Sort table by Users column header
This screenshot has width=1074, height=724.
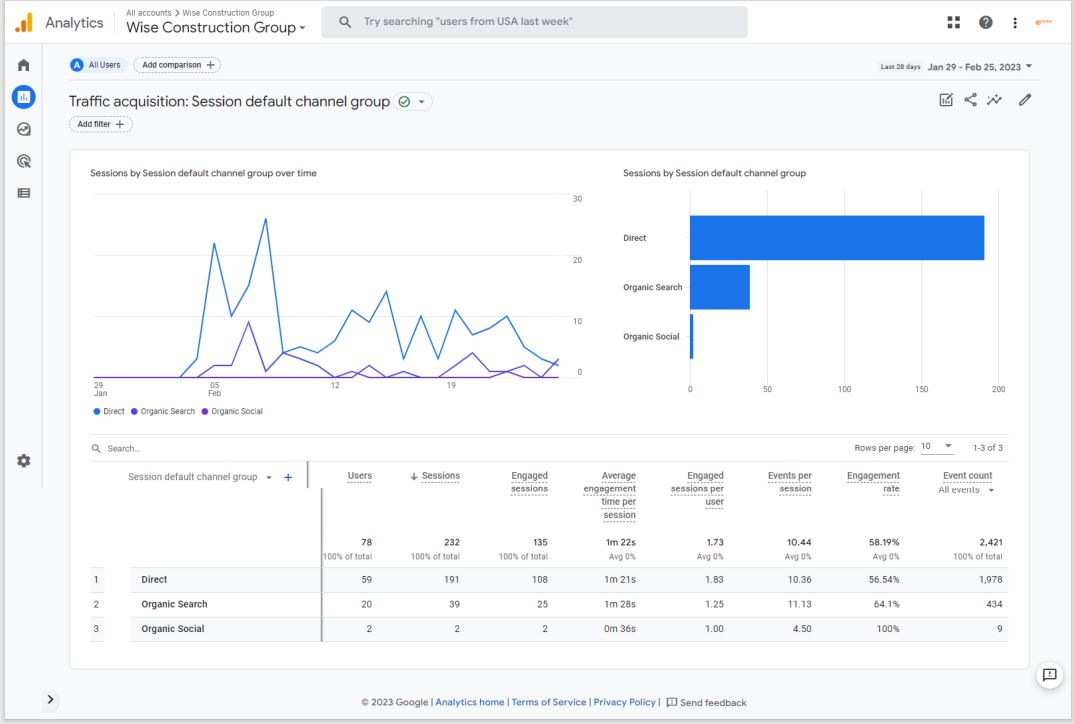click(x=359, y=476)
